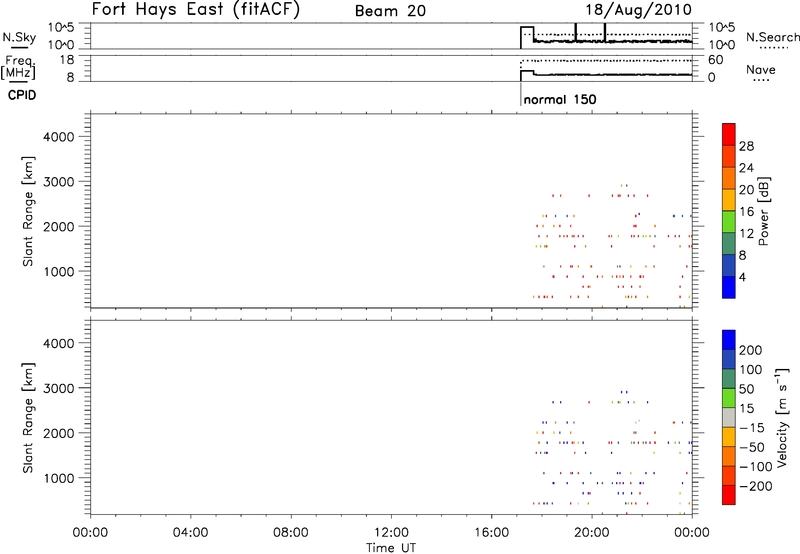
Task: Click the yellow 16–20 dB power colorbar segment
Action: pyautogui.click(x=729, y=199)
